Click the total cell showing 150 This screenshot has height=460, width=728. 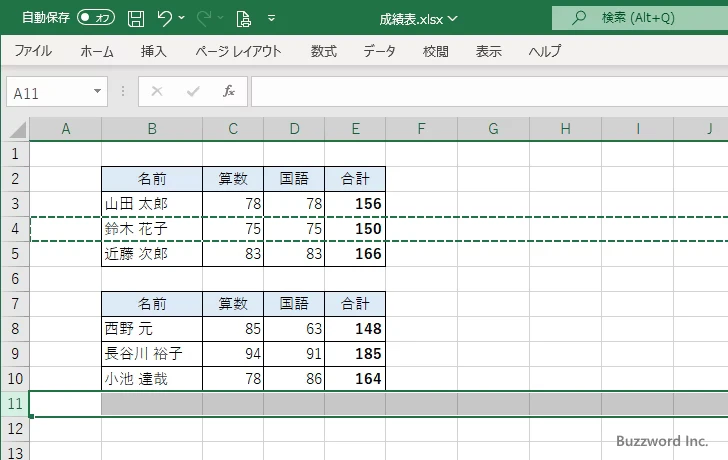[355, 229]
